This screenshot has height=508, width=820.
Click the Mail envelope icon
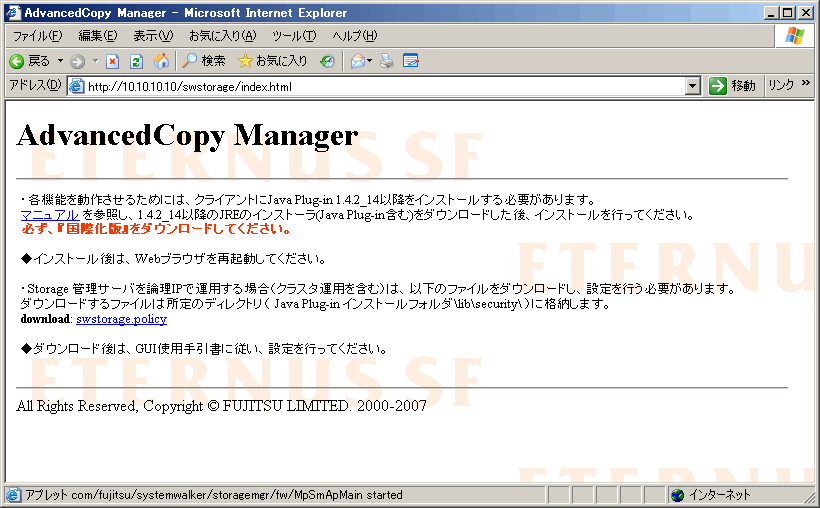tap(358, 61)
